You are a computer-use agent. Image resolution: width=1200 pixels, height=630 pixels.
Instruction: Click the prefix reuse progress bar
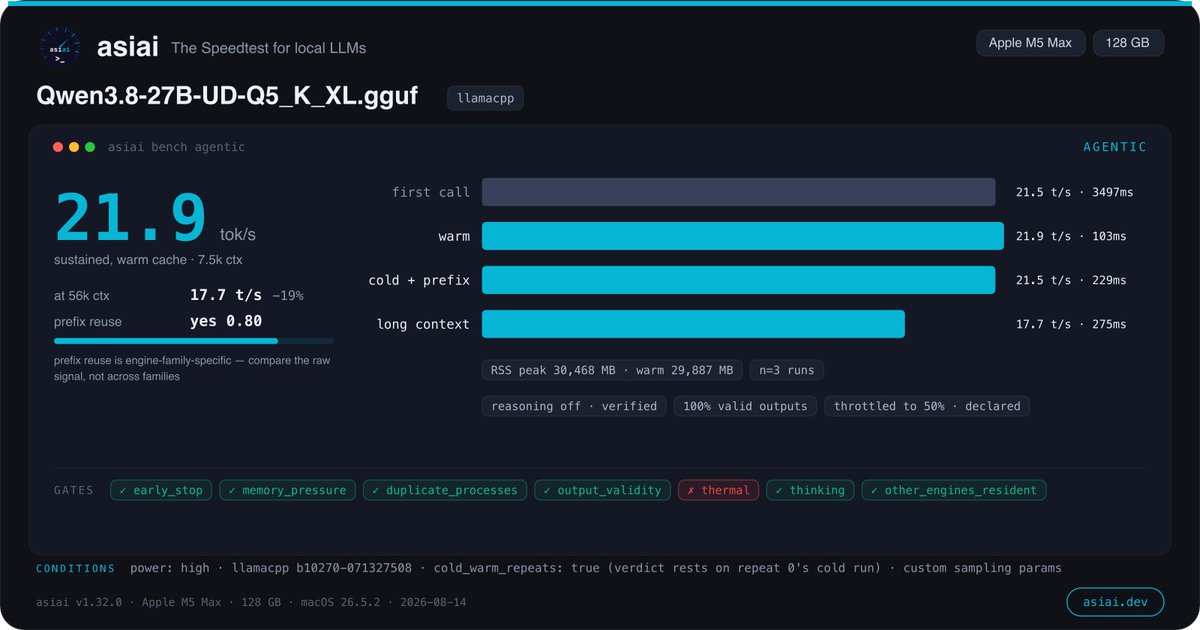pos(193,341)
